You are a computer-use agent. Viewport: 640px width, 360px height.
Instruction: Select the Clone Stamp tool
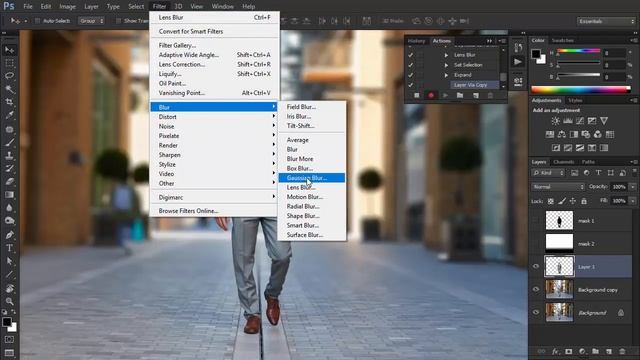point(9,156)
